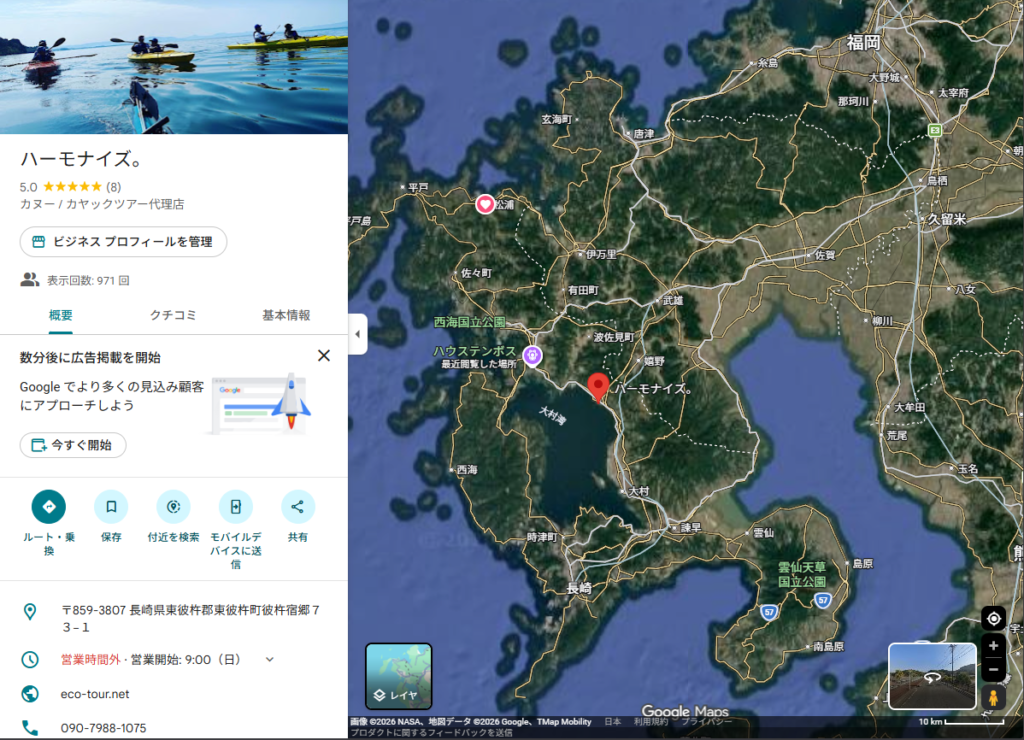The height and width of the screenshot is (740, 1024).
Task: Share this place via 共有 icon
Action: click(298, 507)
